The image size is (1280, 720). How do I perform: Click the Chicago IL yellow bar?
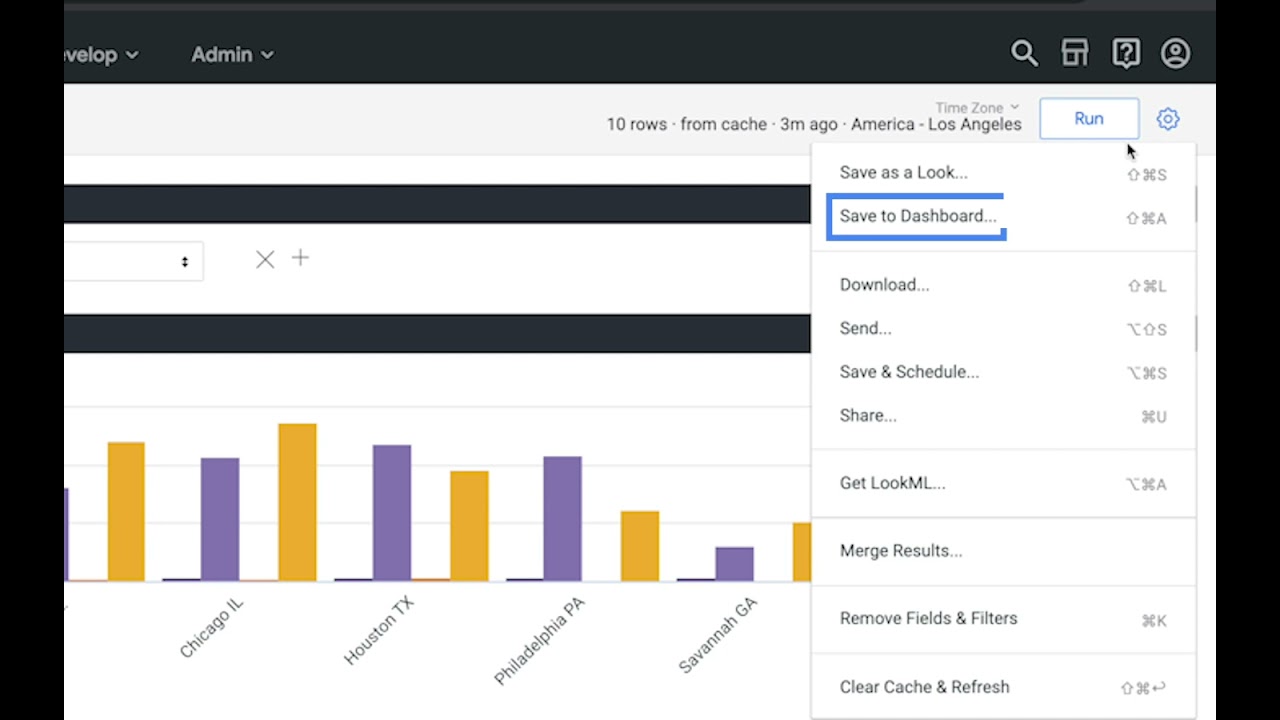[297, 502]
